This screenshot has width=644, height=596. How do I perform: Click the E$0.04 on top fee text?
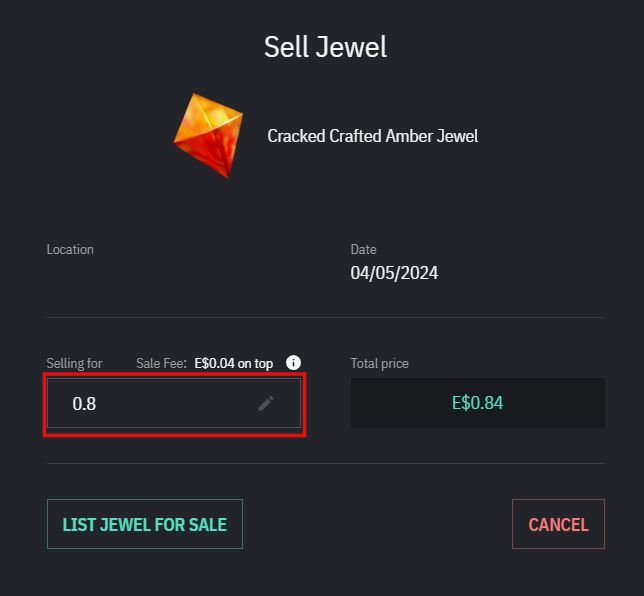pyautogui.click(x=234, y=364)
